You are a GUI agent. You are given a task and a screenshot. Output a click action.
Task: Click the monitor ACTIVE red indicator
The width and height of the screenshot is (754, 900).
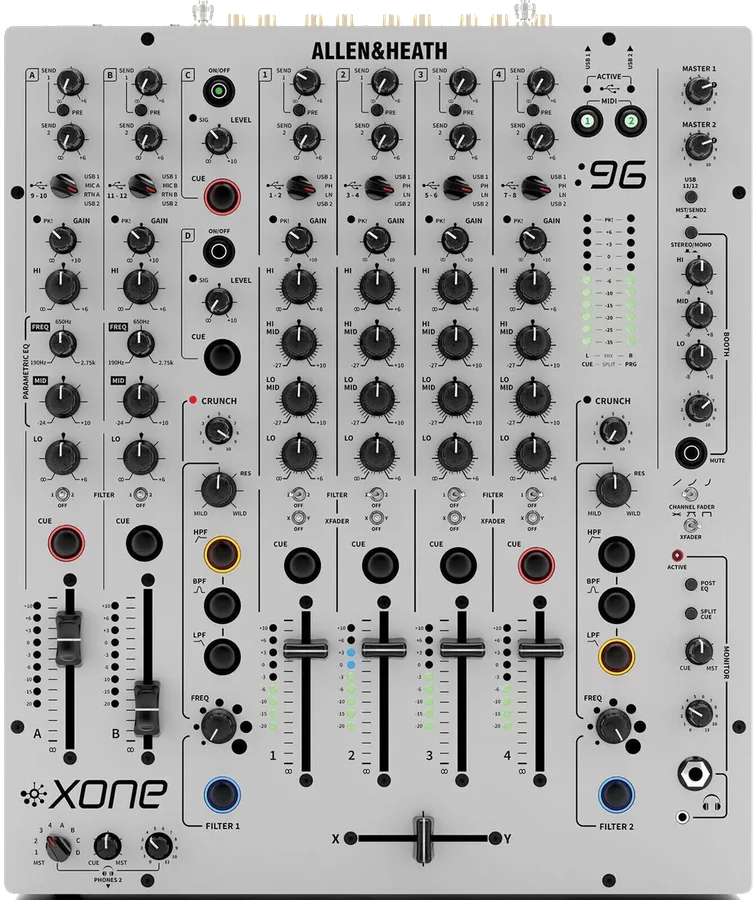click(x=678, y=556)
